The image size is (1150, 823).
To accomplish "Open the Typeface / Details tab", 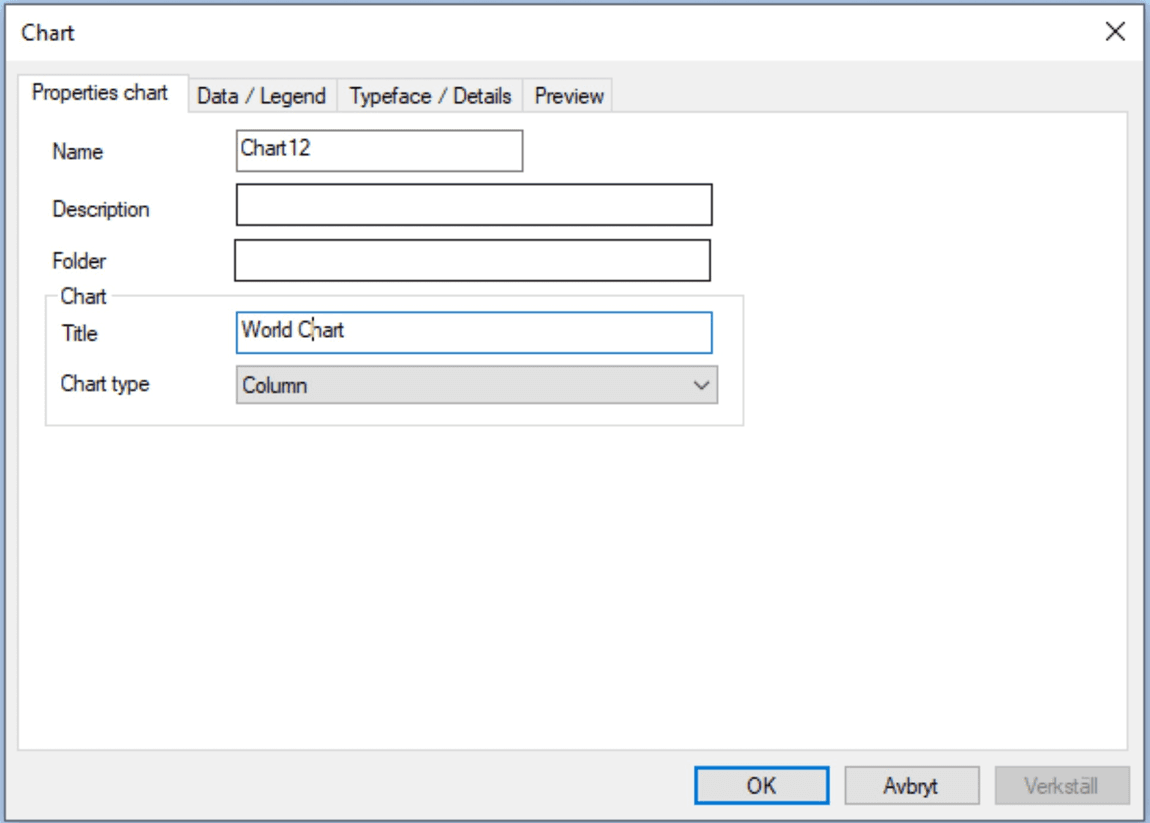I will tap(430, 96).
